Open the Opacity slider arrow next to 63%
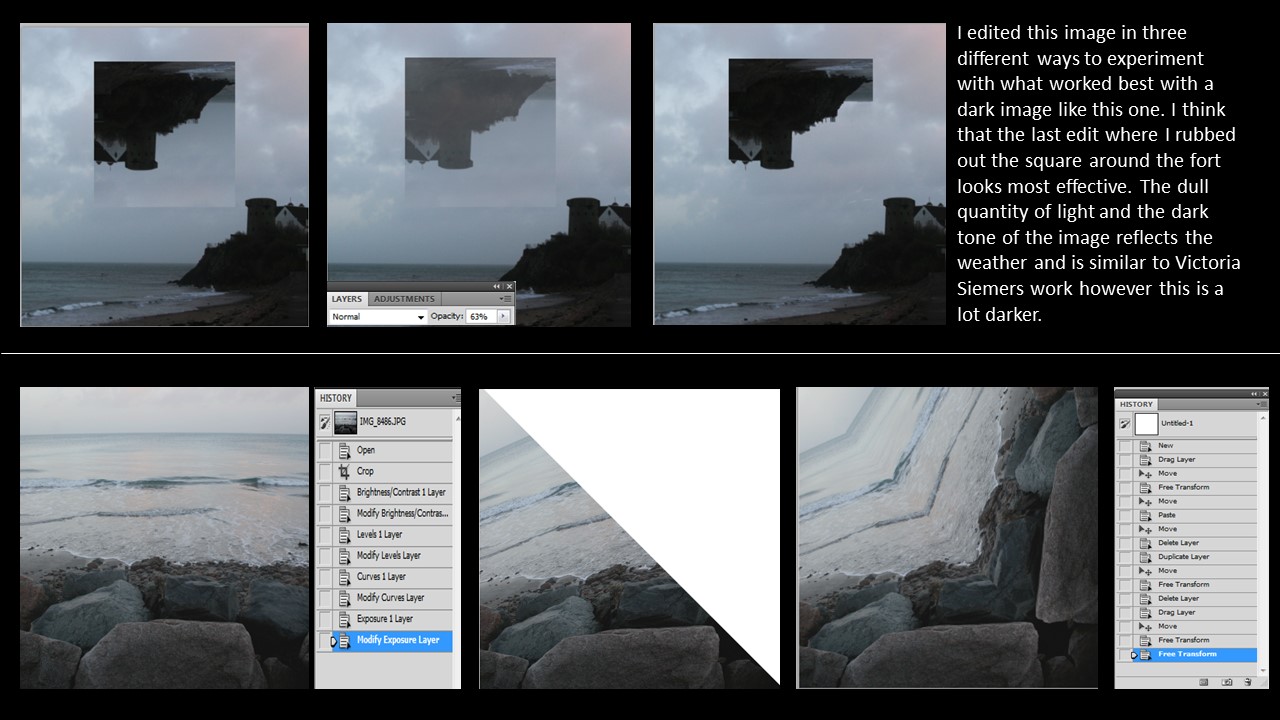1280x720 pixels. (x=504, y=317)
